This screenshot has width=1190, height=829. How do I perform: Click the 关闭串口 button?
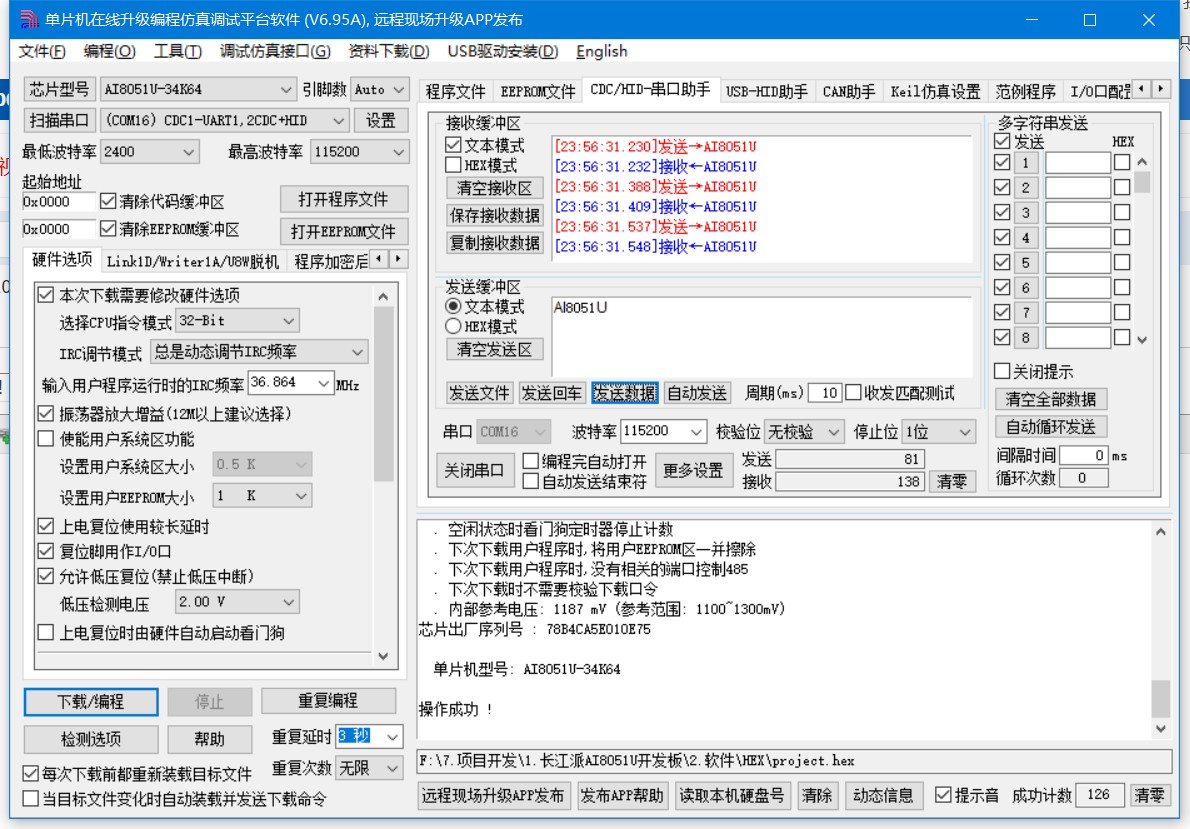point(474,471)
